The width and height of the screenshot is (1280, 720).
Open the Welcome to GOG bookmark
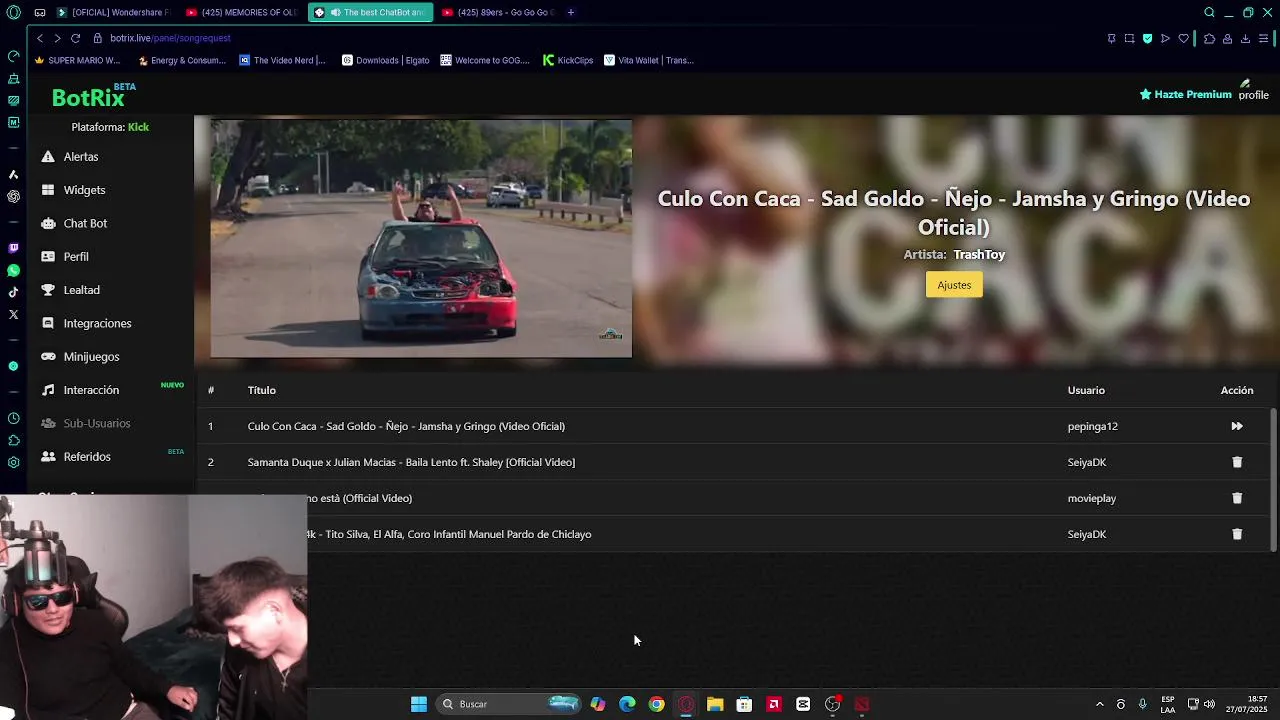pyautogui.click(x=485, y=60)
